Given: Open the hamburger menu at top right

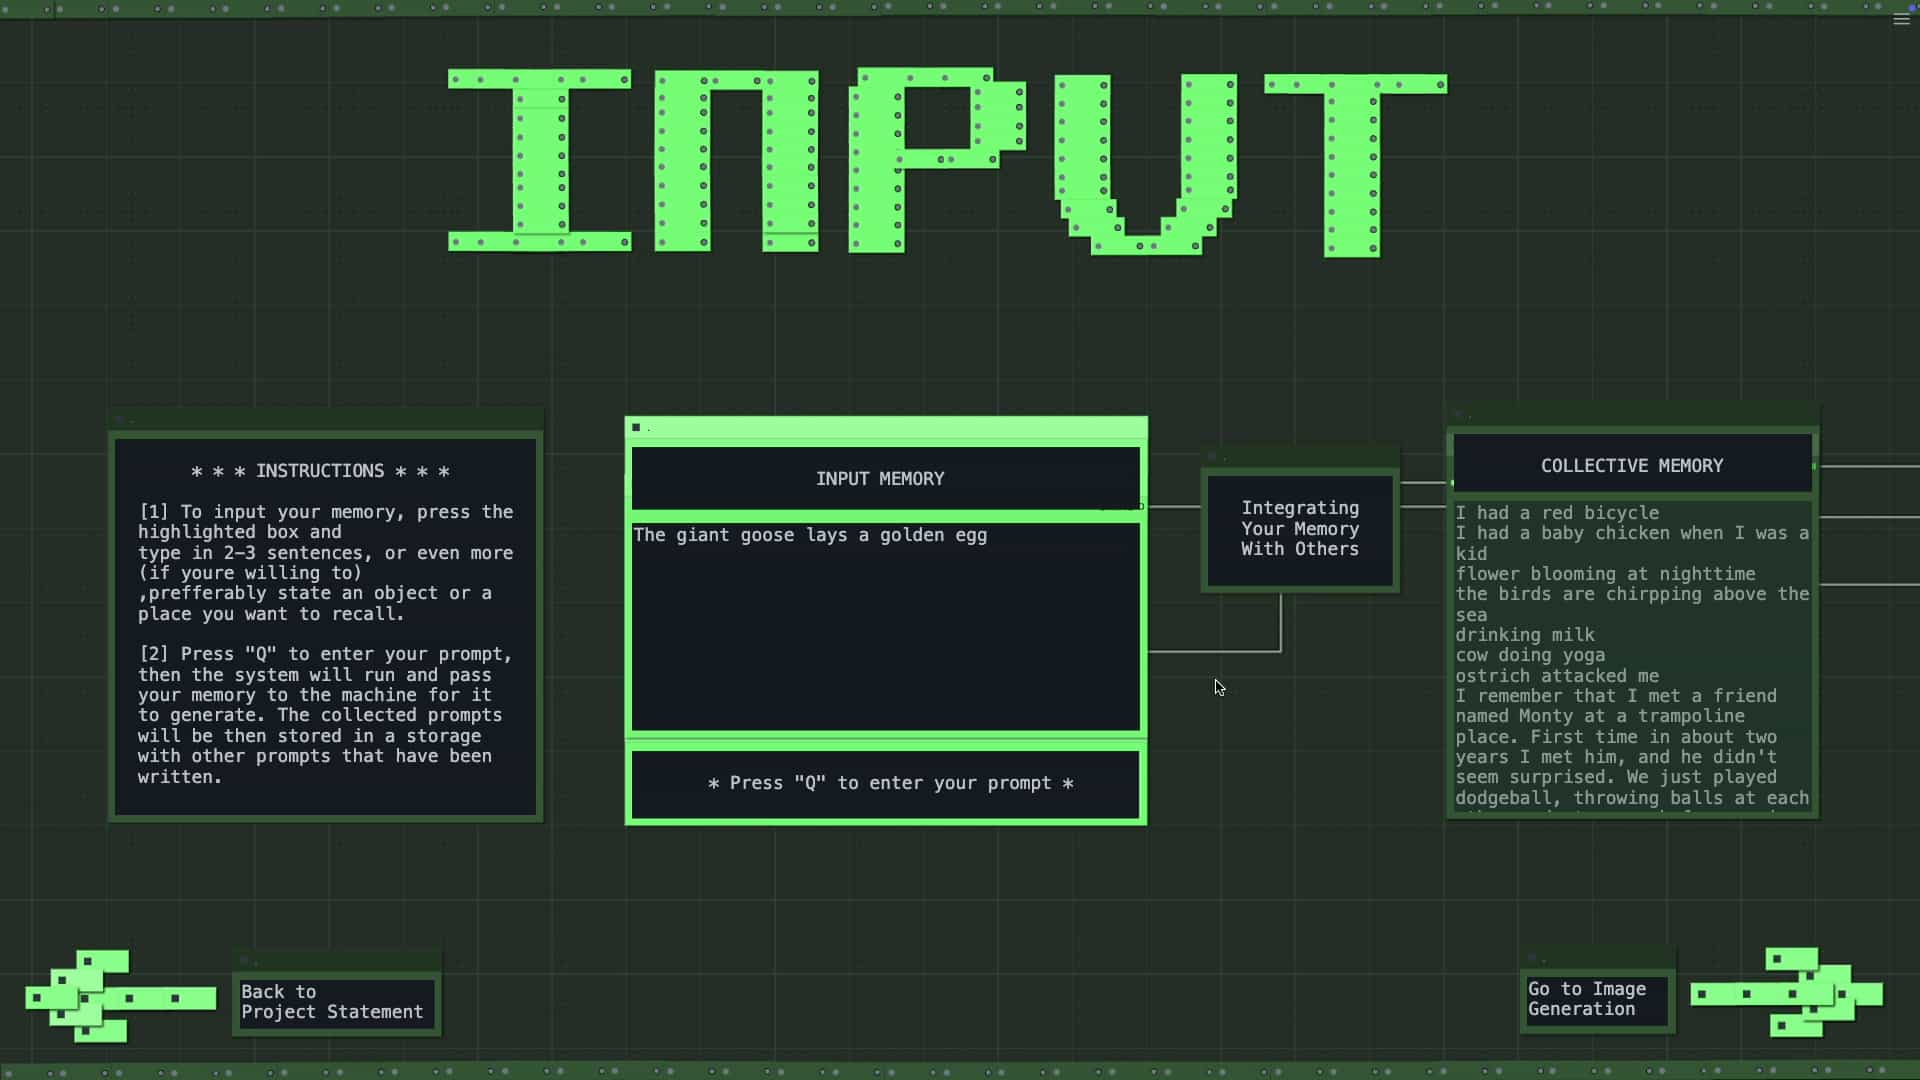Looking at the screenshot, I should coord(1901,20).
